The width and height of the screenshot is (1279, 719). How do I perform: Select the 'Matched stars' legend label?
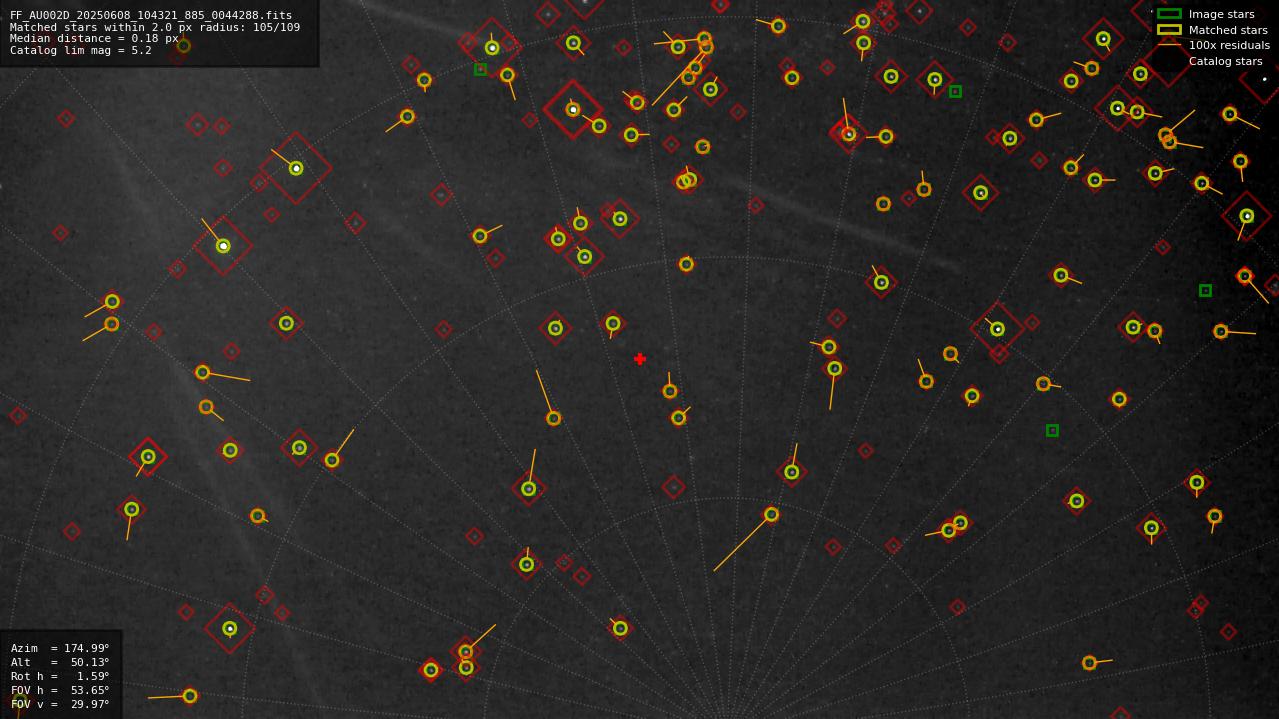point(1228,30)
